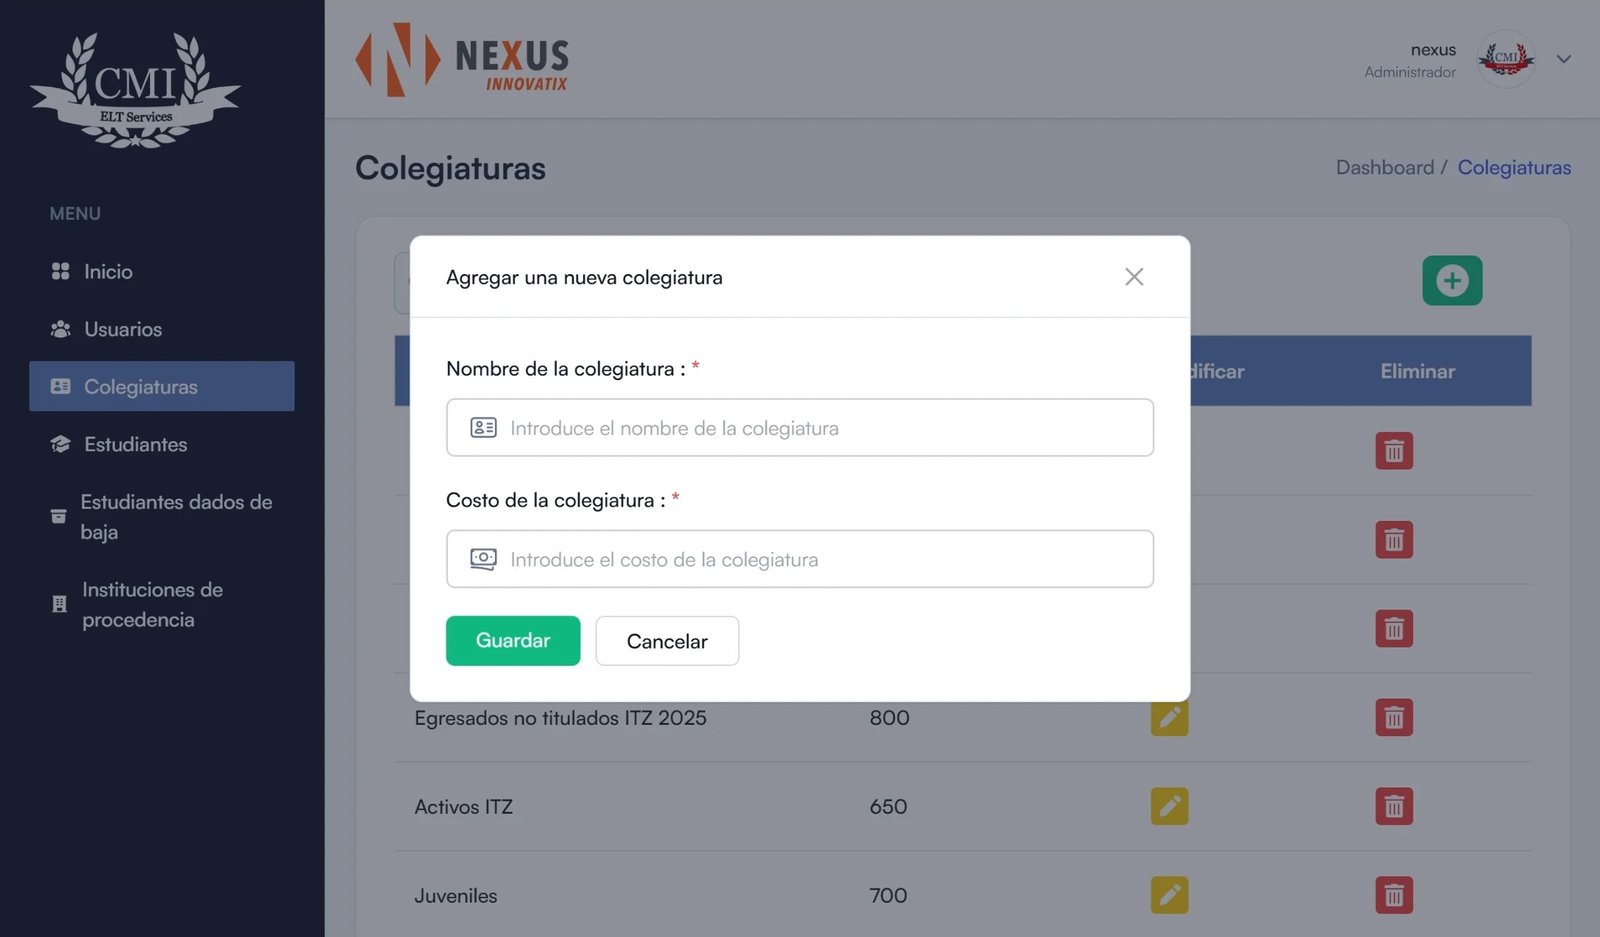This screenshot has width=1600, height=937.
Task: Open Estudiantes dados de baja section
Action: 175,516
